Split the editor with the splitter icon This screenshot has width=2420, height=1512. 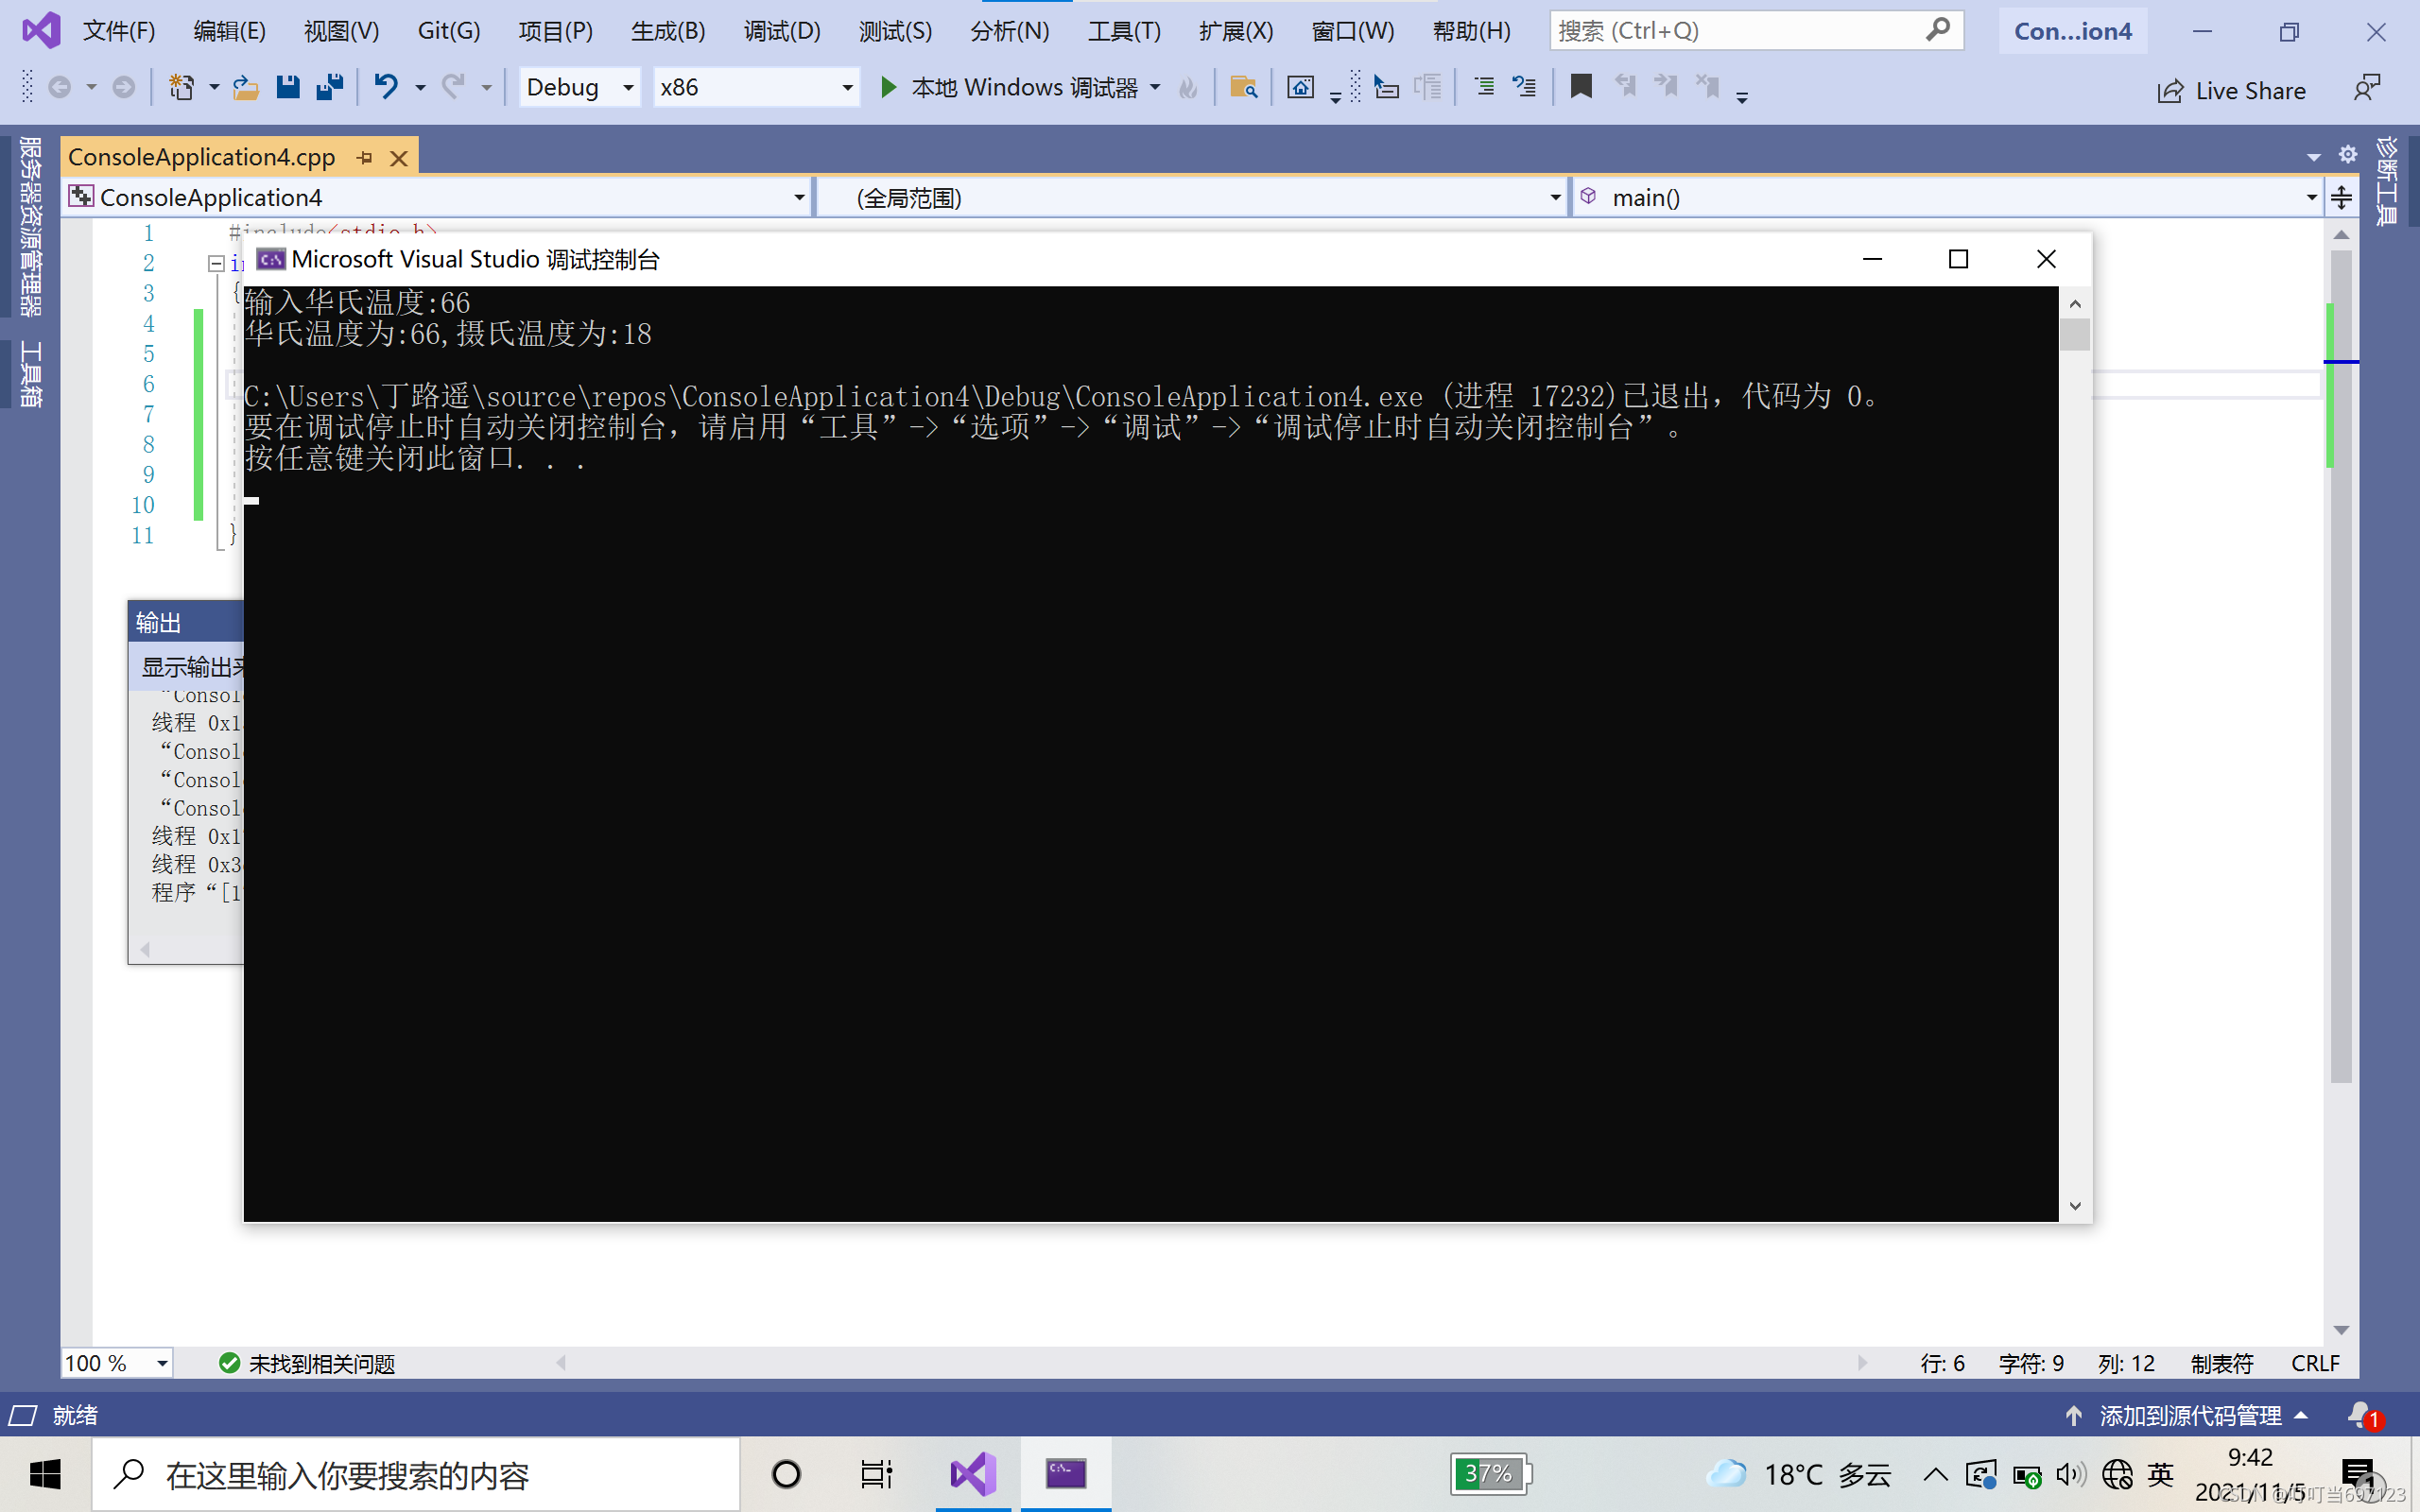[x=2341, y=198]
